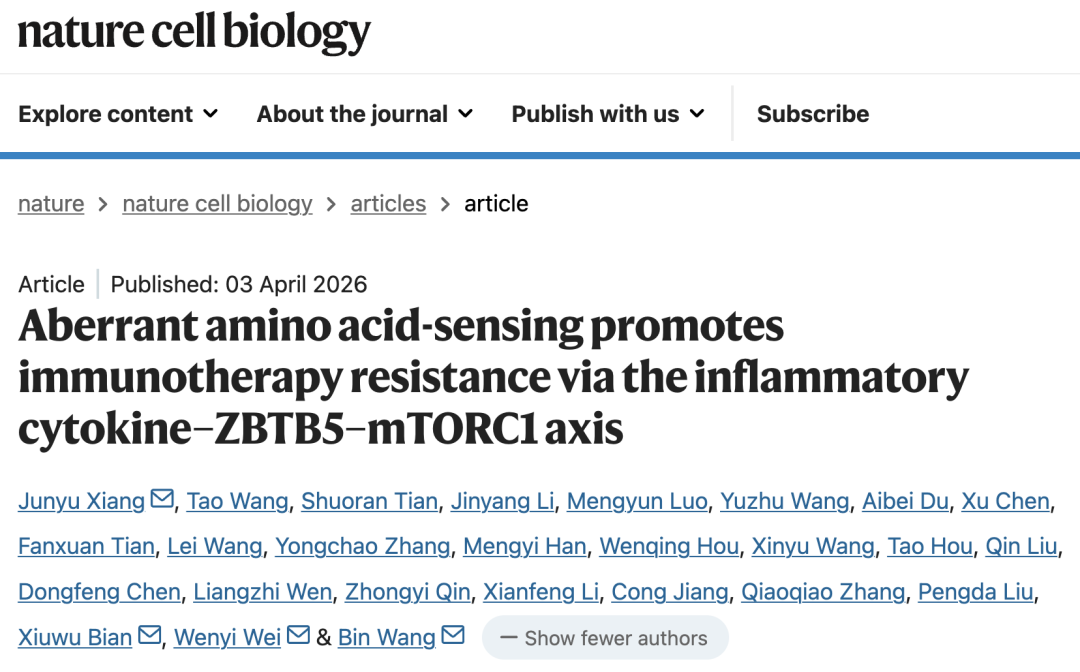Collapse list with Show fewer authors
This screenshot has height=672, width=1080.
[605, 638]
